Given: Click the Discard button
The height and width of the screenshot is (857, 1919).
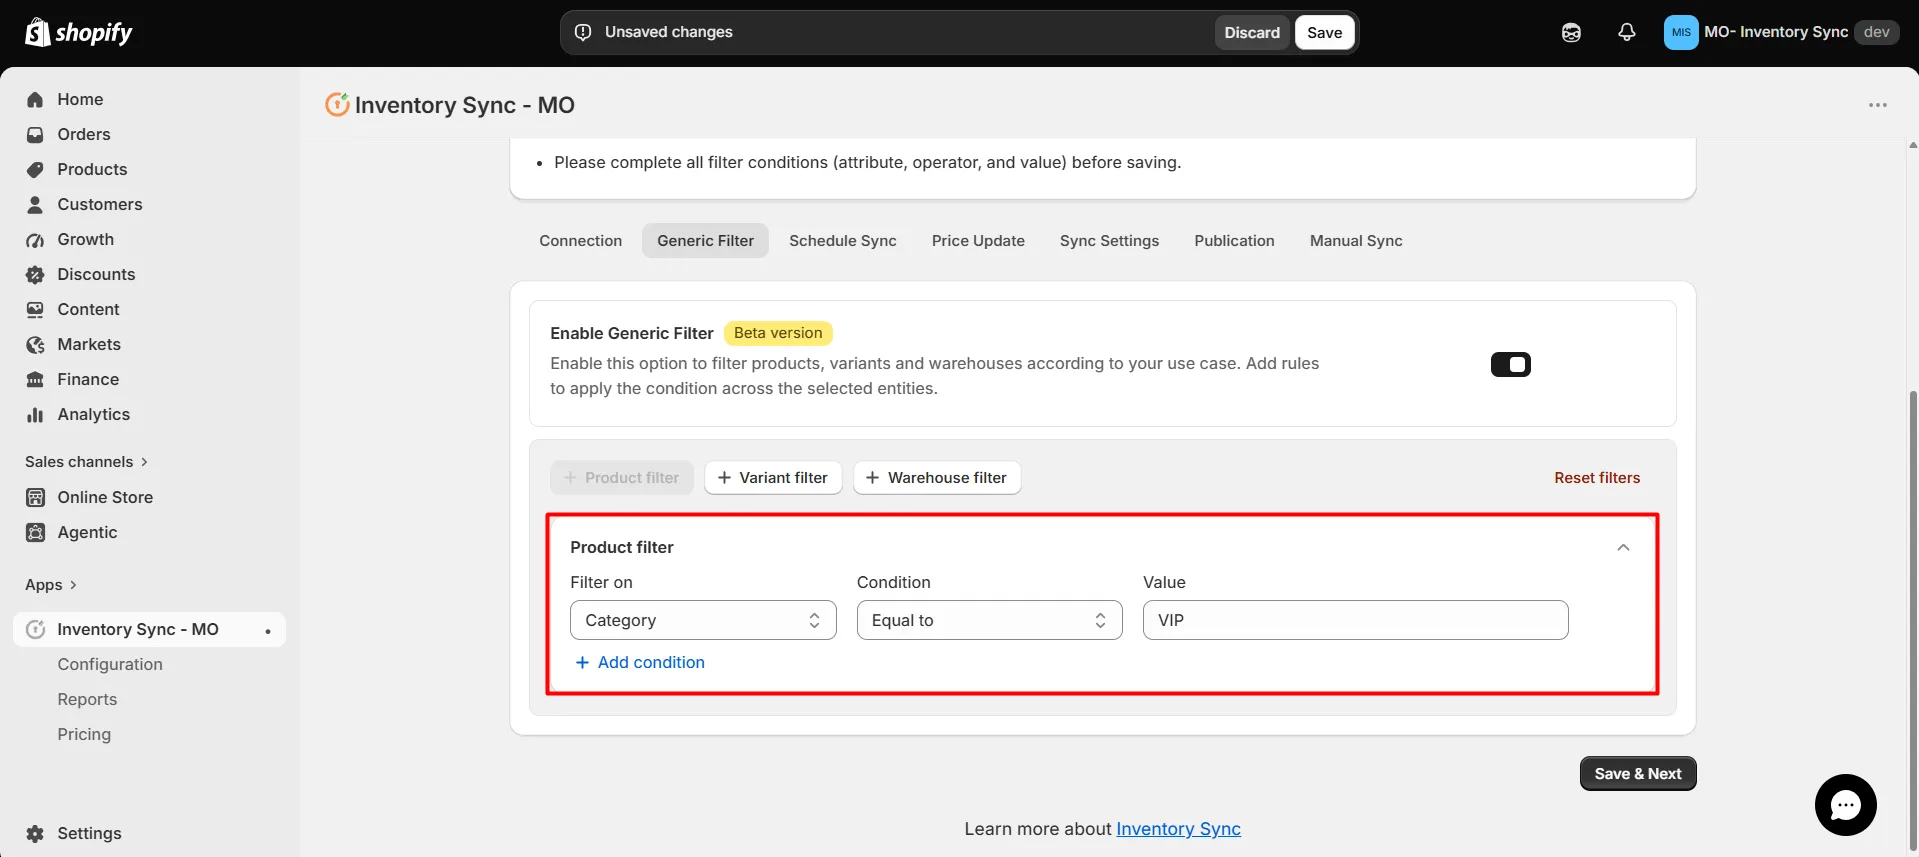Looking at the screenshot, I should pos(1252,32).
